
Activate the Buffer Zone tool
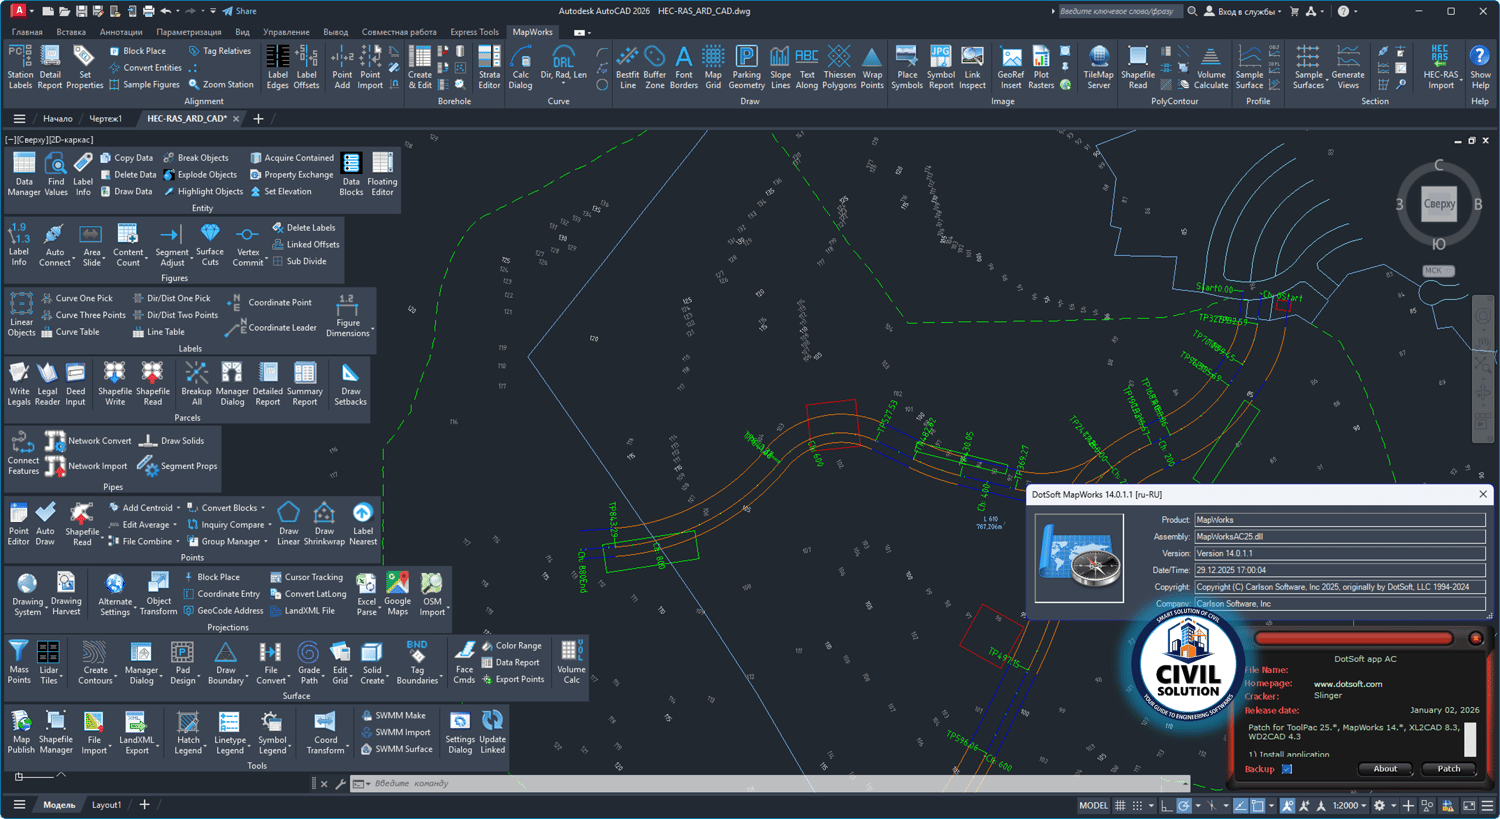click(655, 67)
